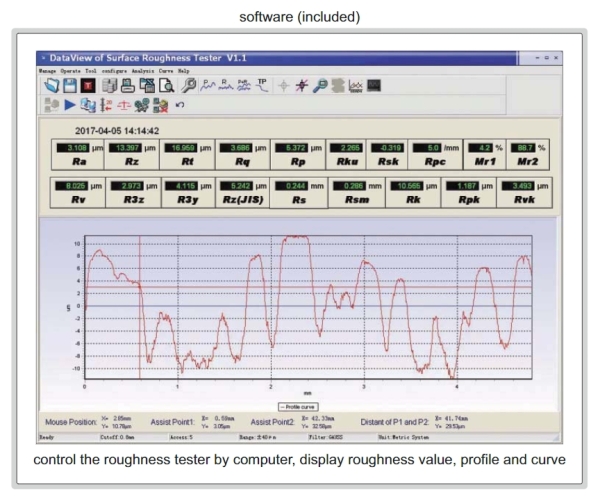Click the blue floppy disk save icon
Image resolution: width=600 pixels, height=499 pixels.
click(66, 87)
